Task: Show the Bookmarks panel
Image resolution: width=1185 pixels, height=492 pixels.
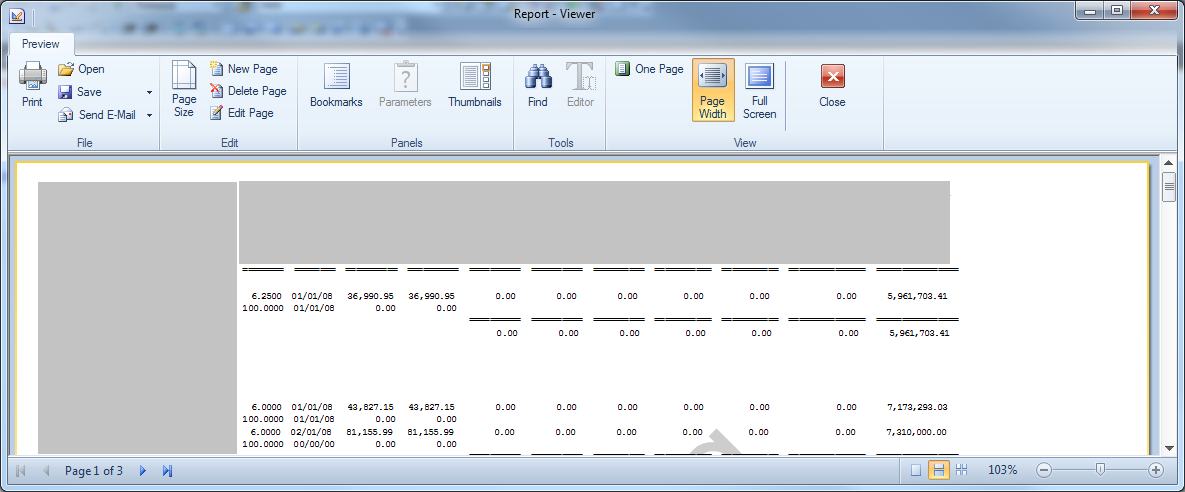Action: coord(336,85)
